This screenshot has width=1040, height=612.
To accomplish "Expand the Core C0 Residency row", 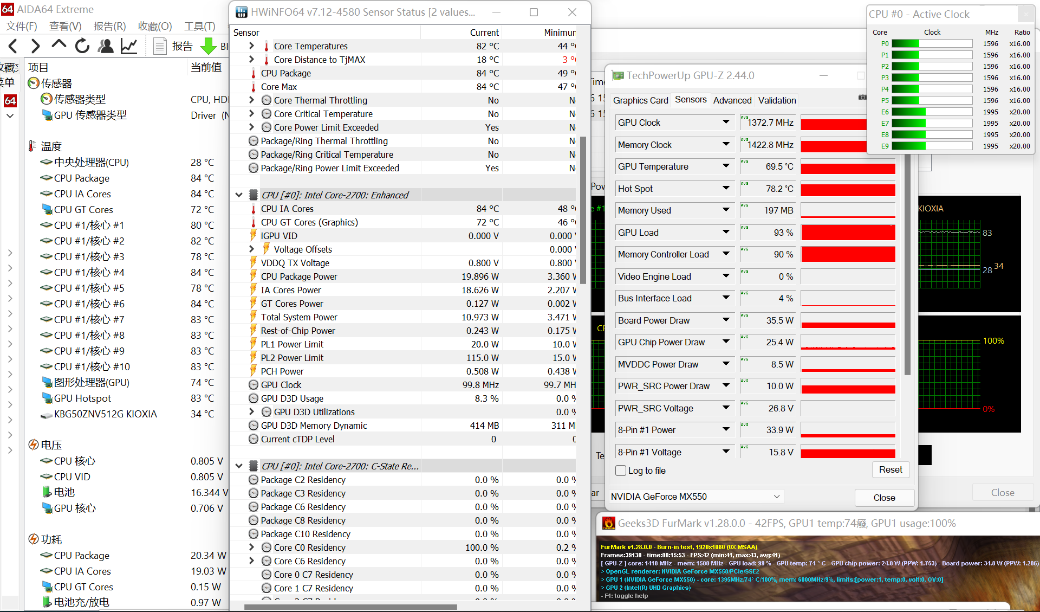I will (x=251, y=548).
